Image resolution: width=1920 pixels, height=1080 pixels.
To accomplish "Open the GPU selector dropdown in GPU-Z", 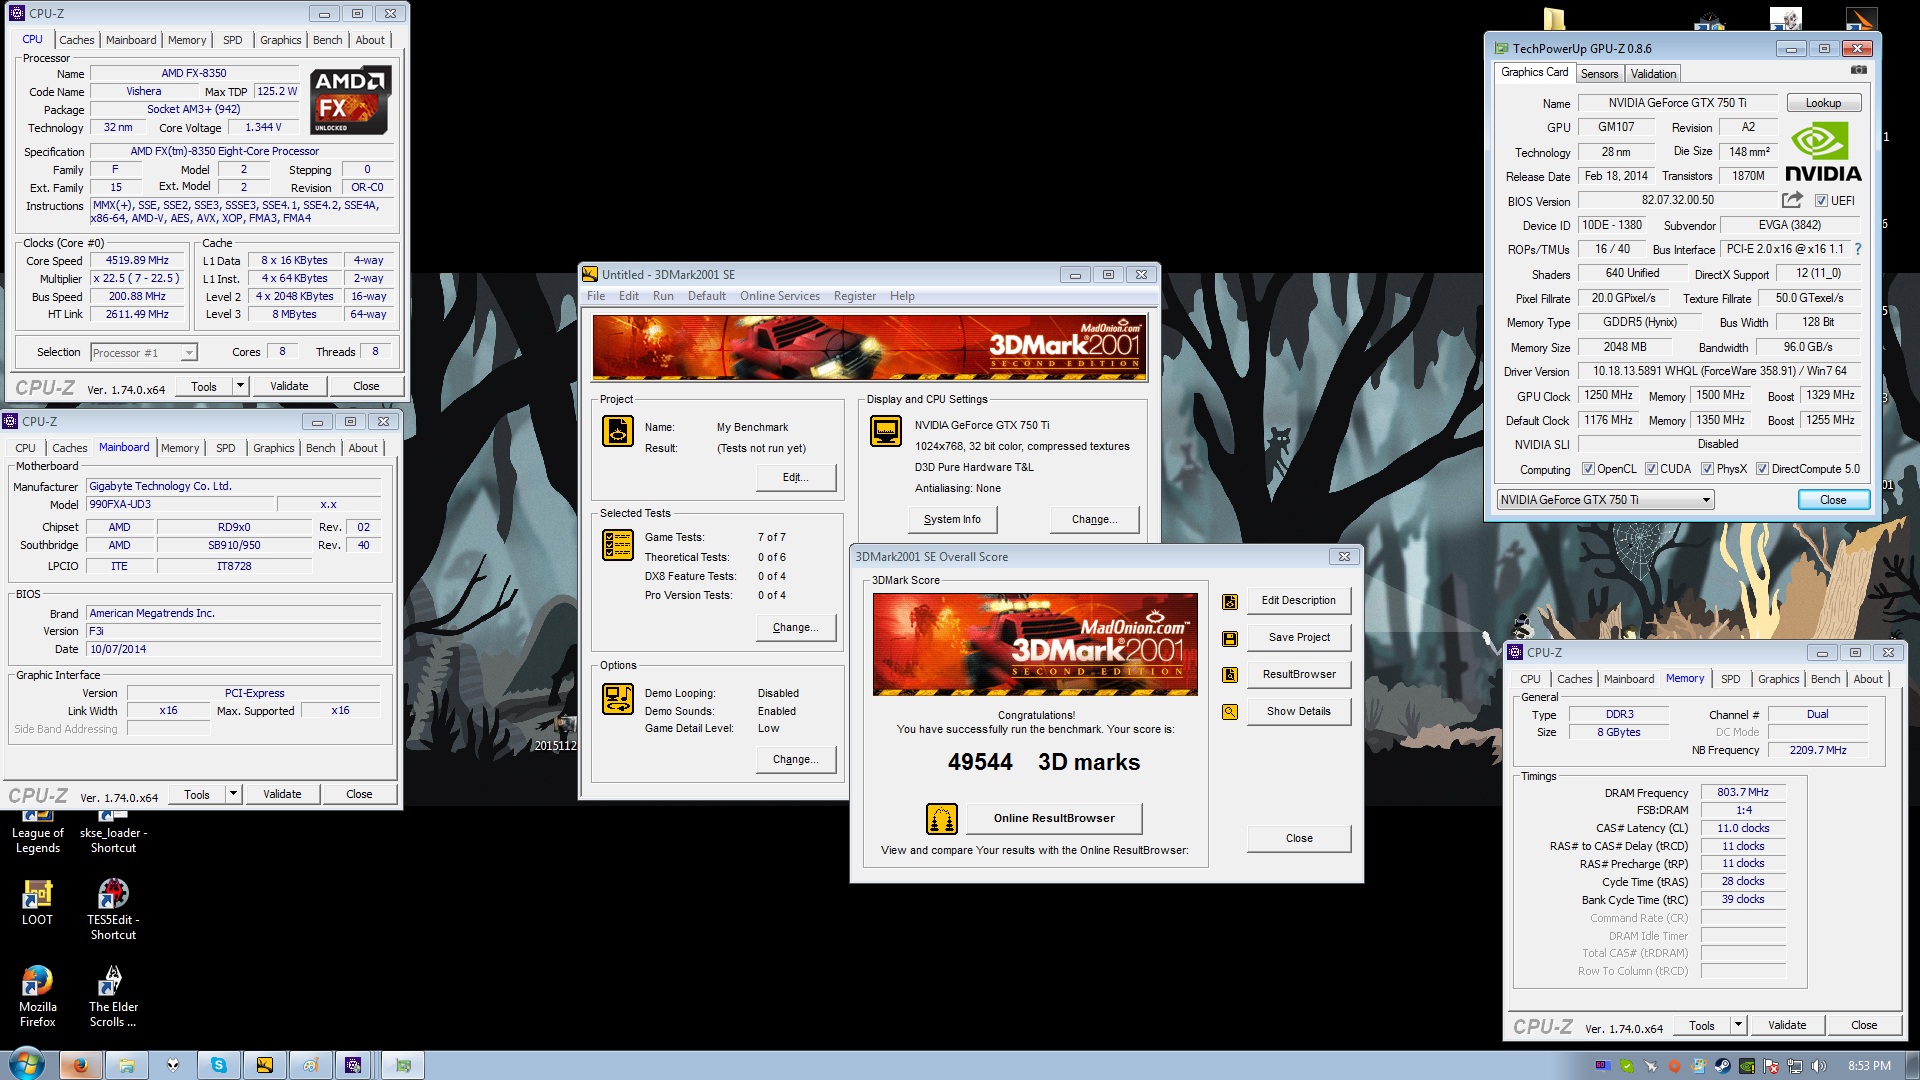I will 1605,500.
